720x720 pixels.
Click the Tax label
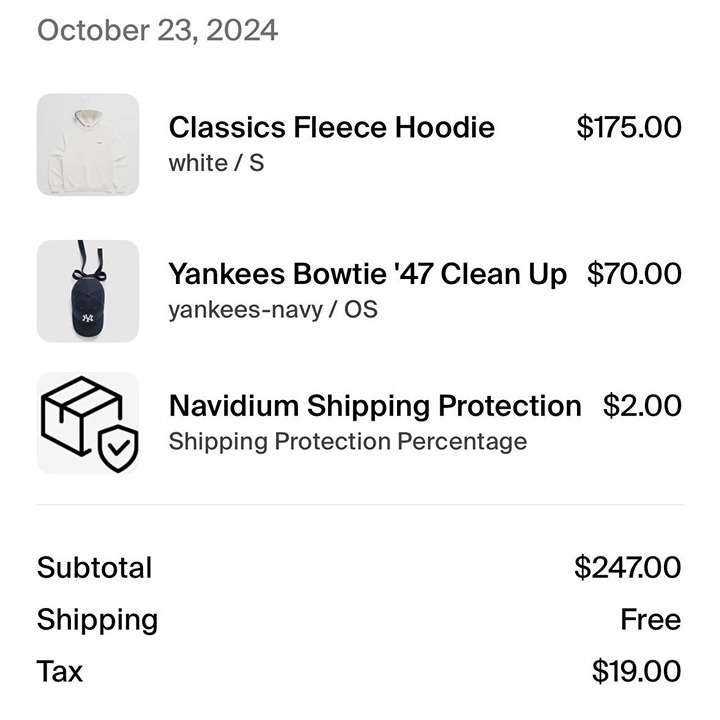pos(60,671)
